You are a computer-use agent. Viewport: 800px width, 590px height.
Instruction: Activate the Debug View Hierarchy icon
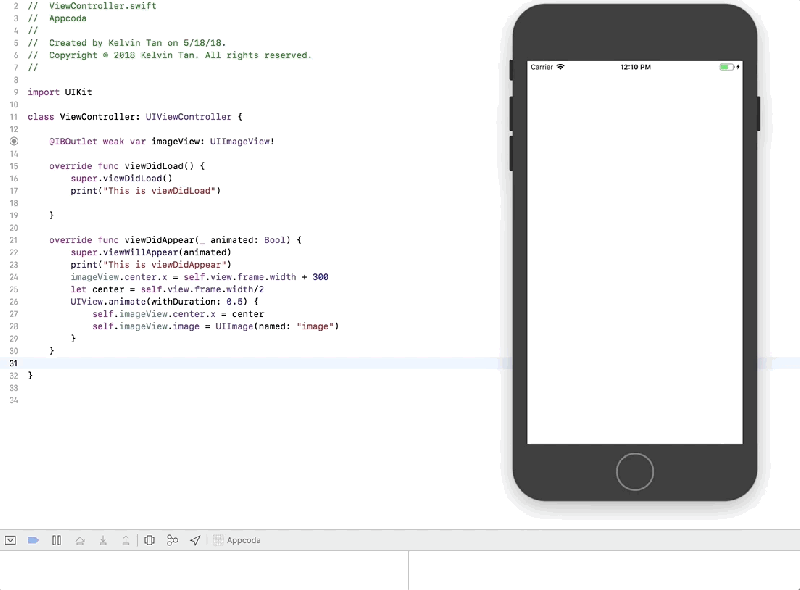click(x=150, y=540)
